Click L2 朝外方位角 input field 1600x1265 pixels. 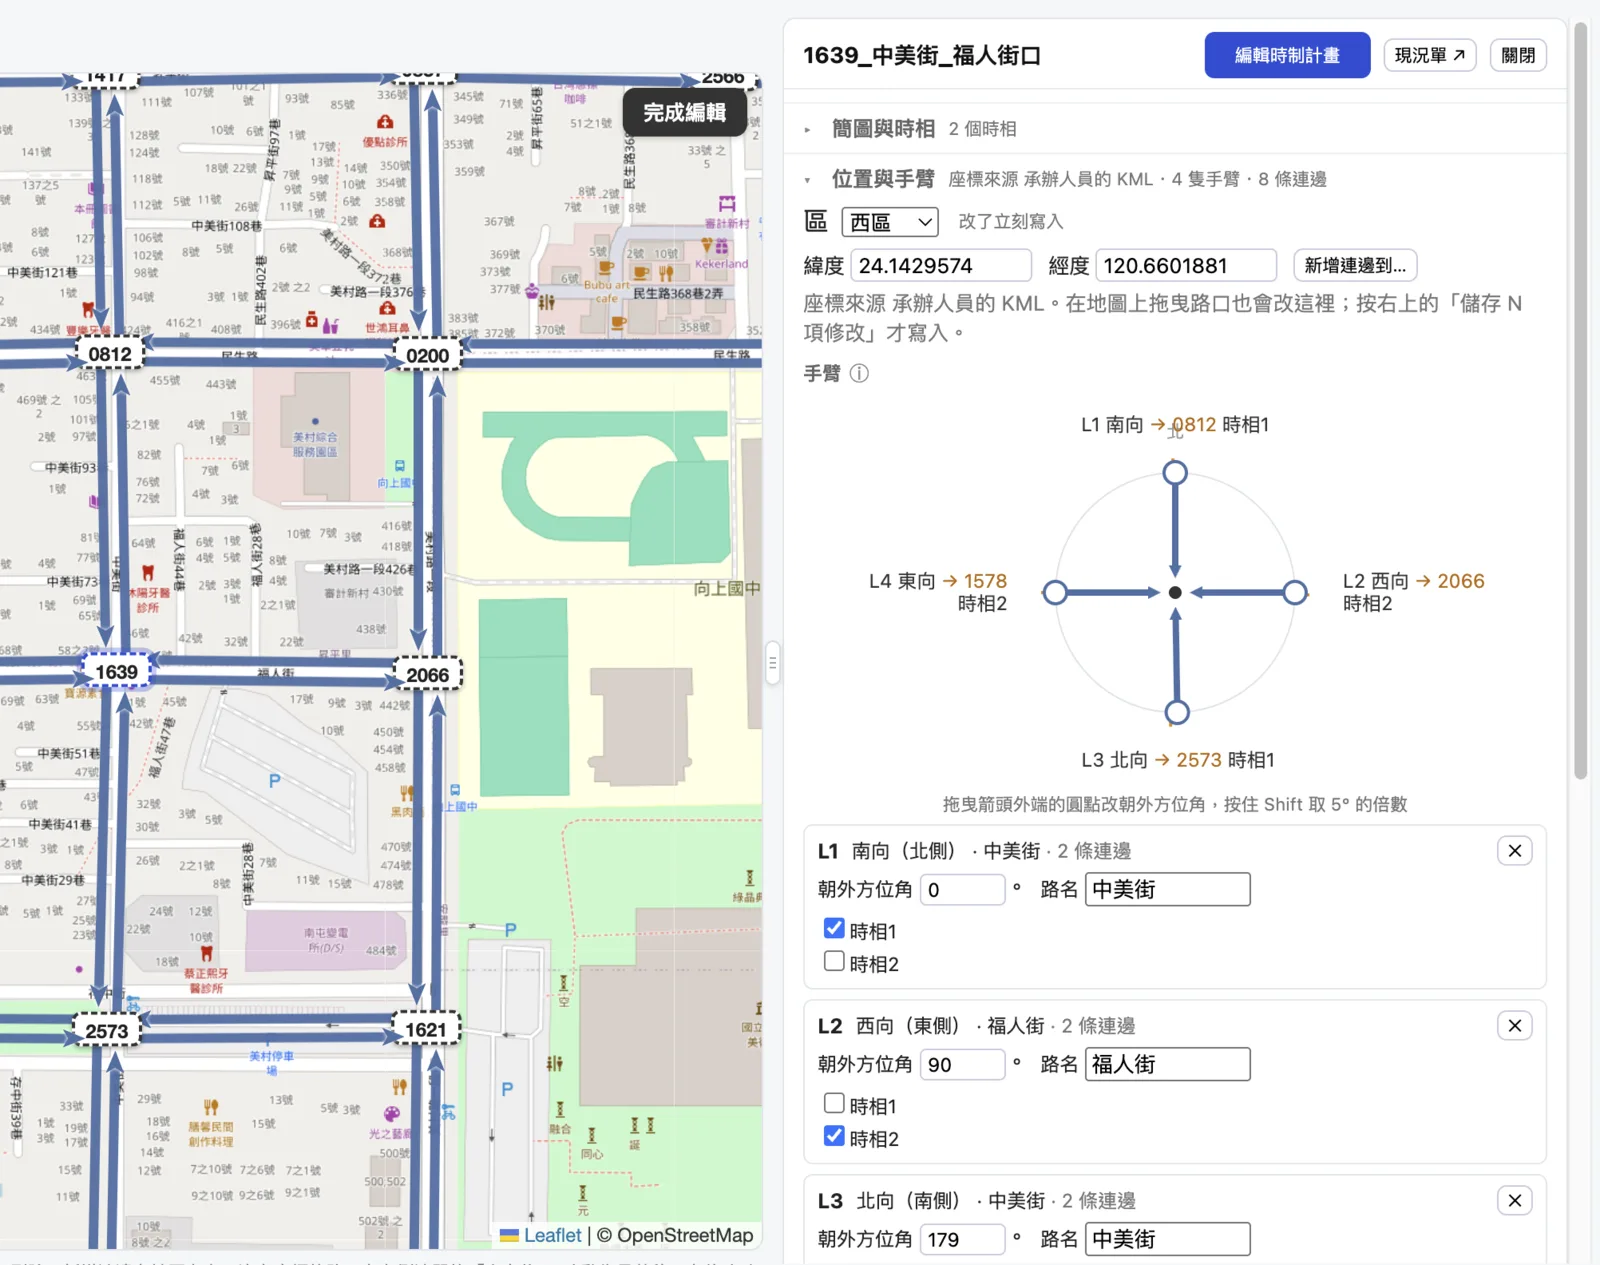[x=962, y=1064]
